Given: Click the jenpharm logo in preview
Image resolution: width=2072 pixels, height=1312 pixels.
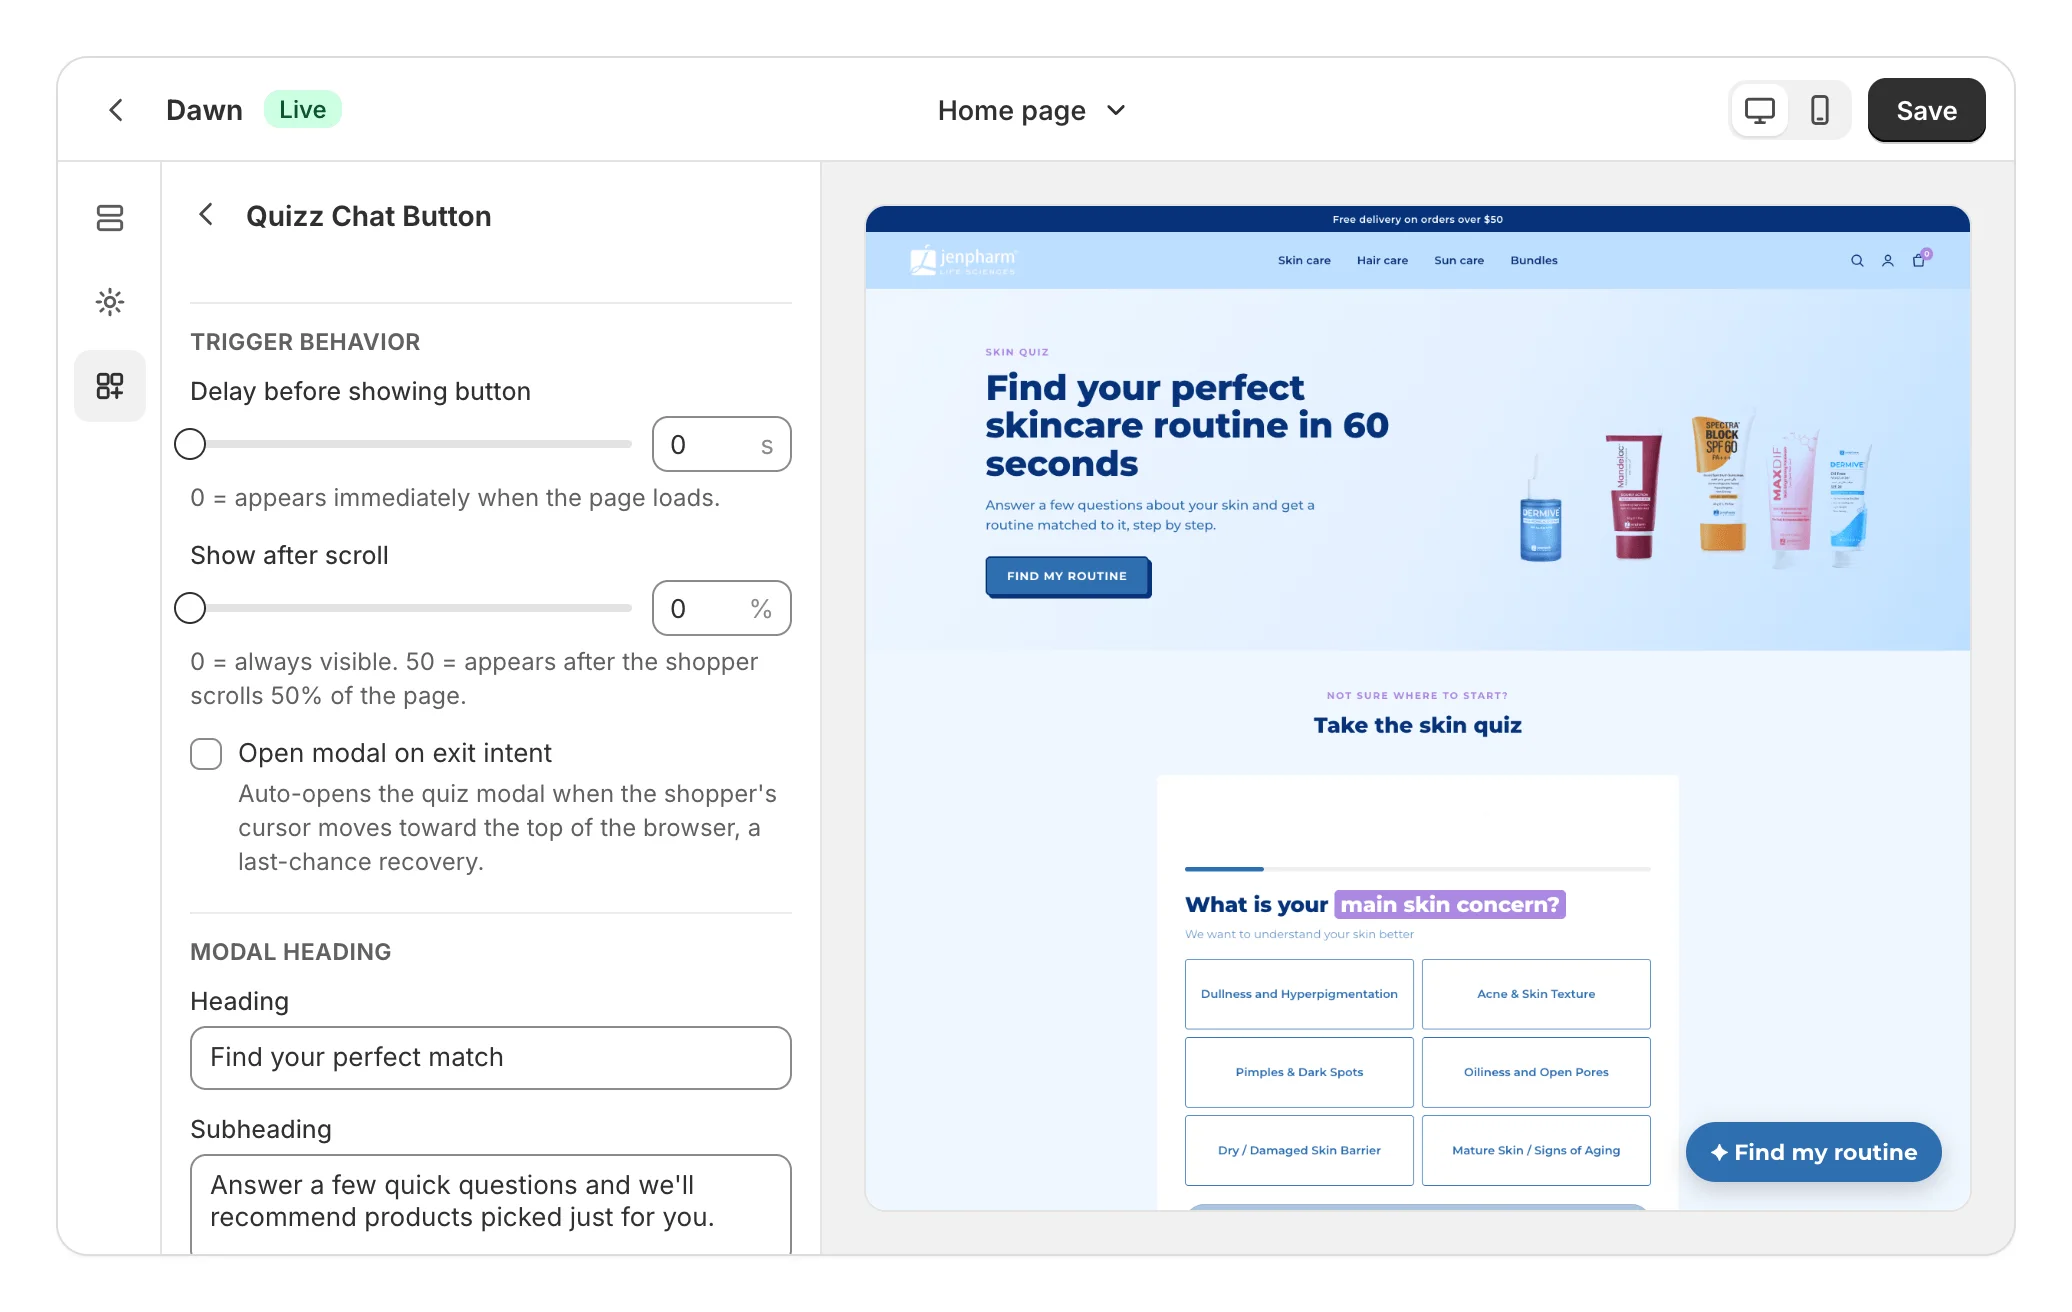Looking at the screenshot, I should [964, 260].
